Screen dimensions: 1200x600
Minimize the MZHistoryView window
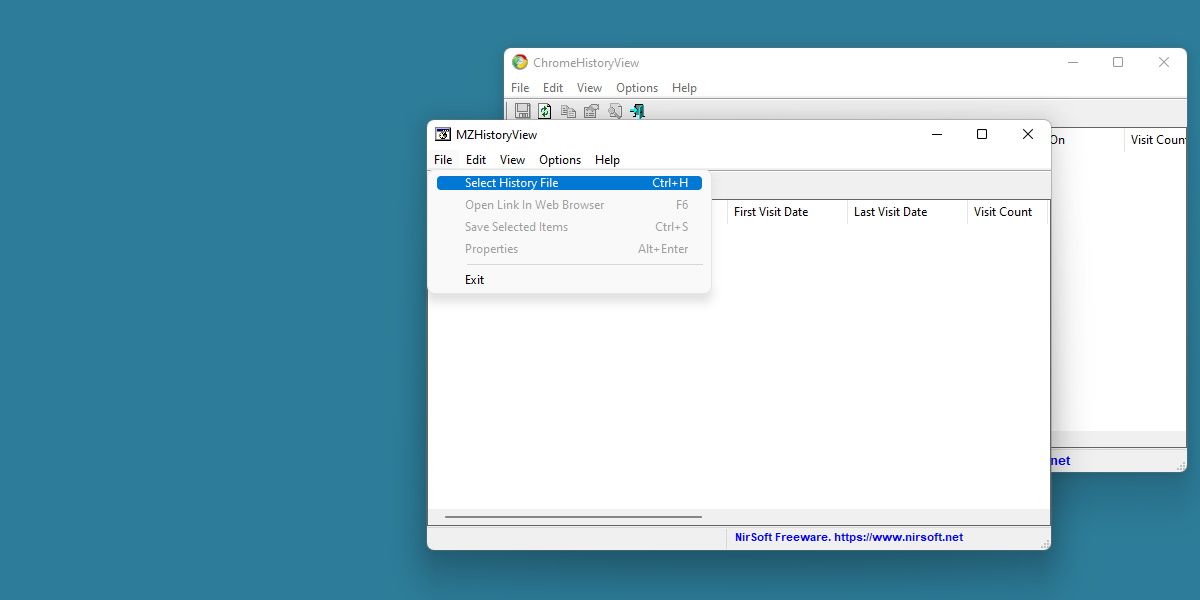[937, 134]
